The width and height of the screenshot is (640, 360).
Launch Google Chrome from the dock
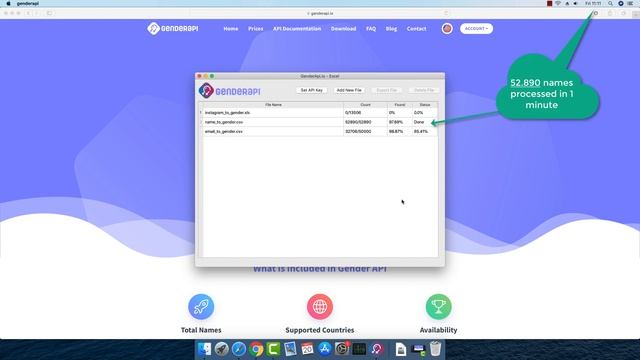pos(256,349)
